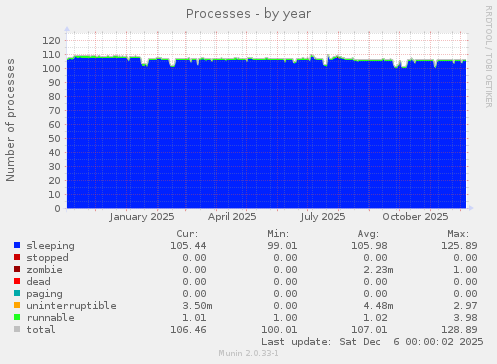497x364 pixels.
Task: Click uninterruptible maximum value 2.97
Action: tap(465, 306)
